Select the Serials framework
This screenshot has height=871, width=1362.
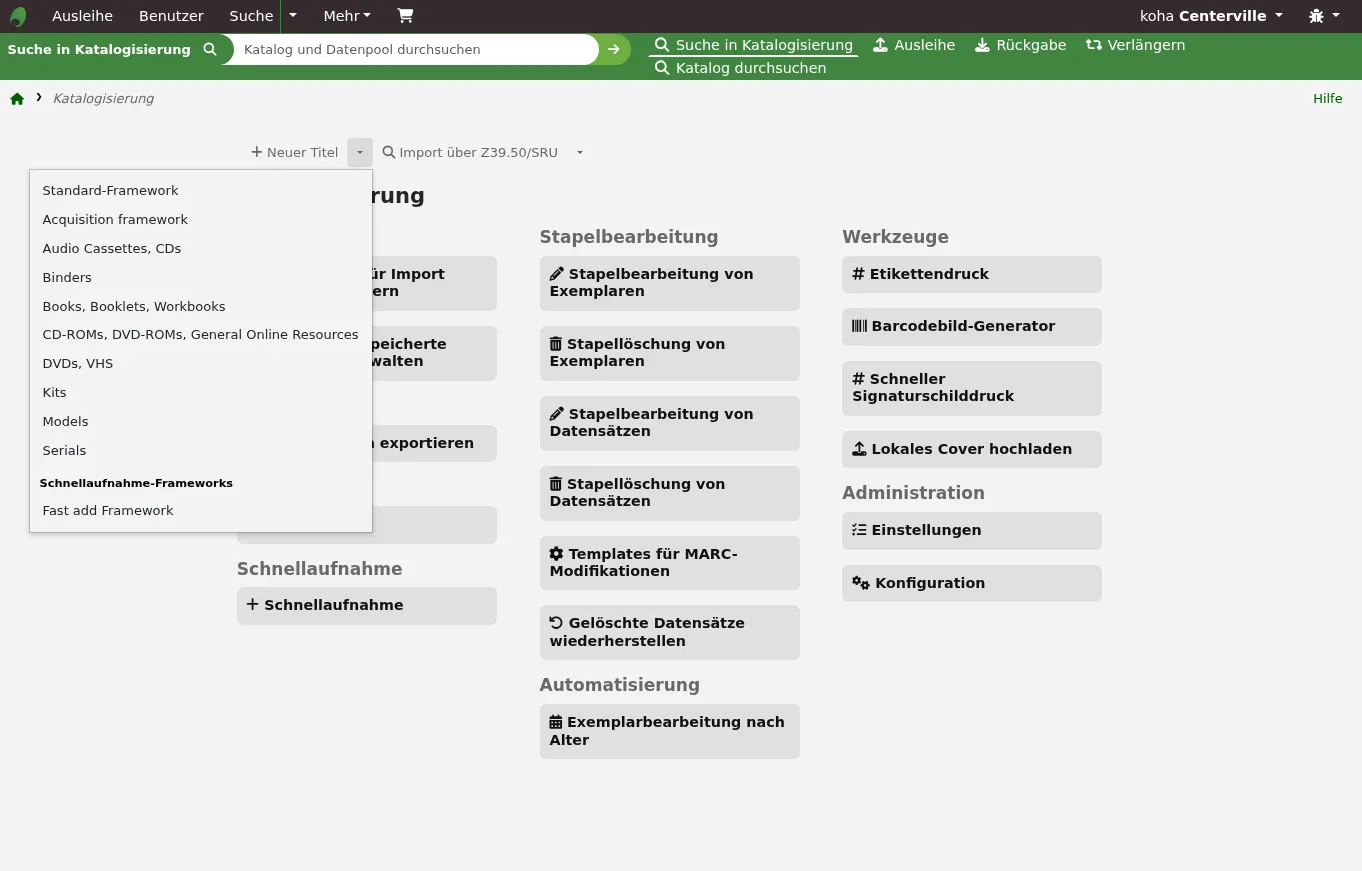[201, 450]
